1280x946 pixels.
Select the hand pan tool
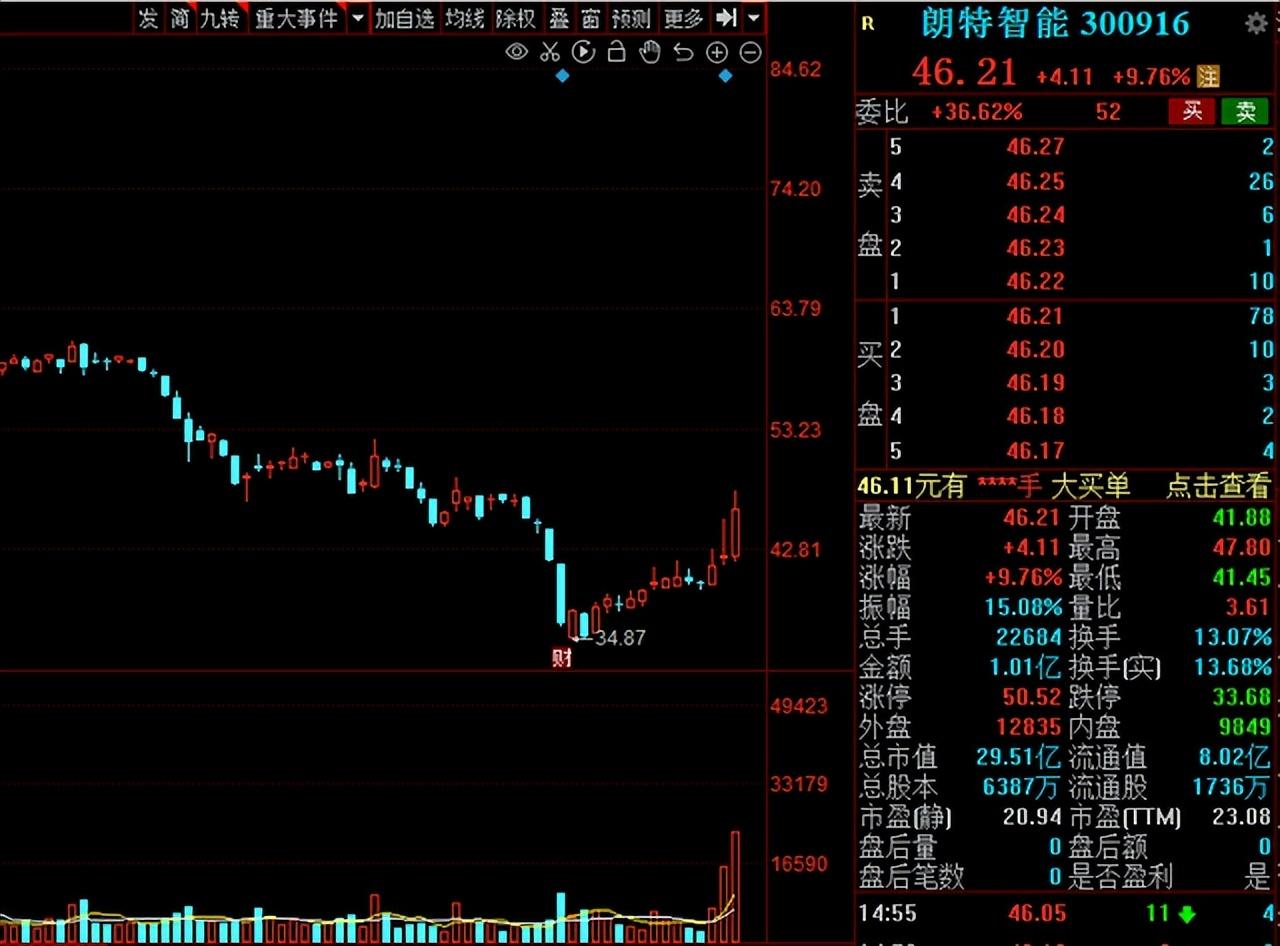pos(650,52)
